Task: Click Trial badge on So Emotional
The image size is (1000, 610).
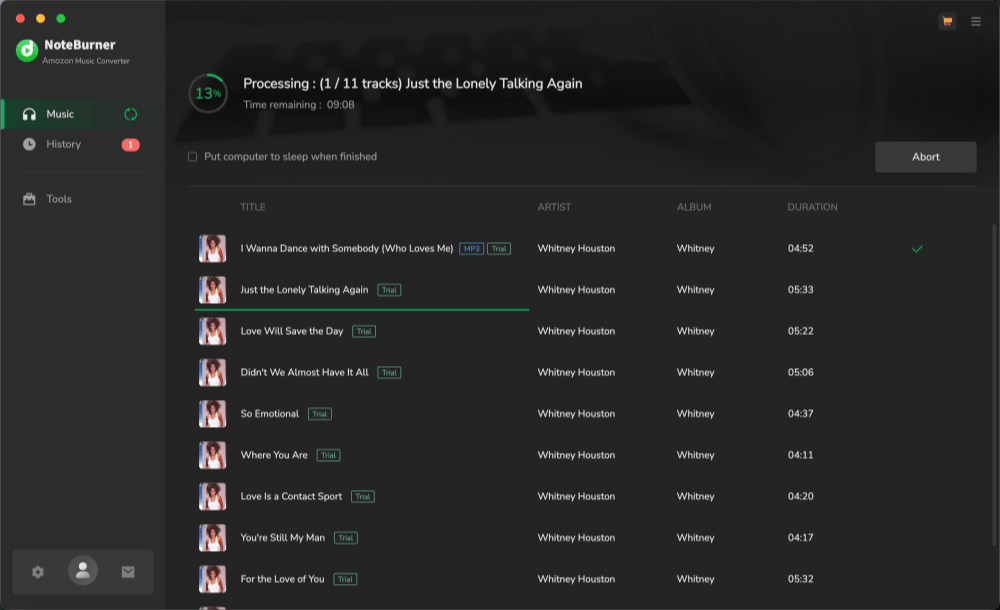Action: [x=320, y=414]
